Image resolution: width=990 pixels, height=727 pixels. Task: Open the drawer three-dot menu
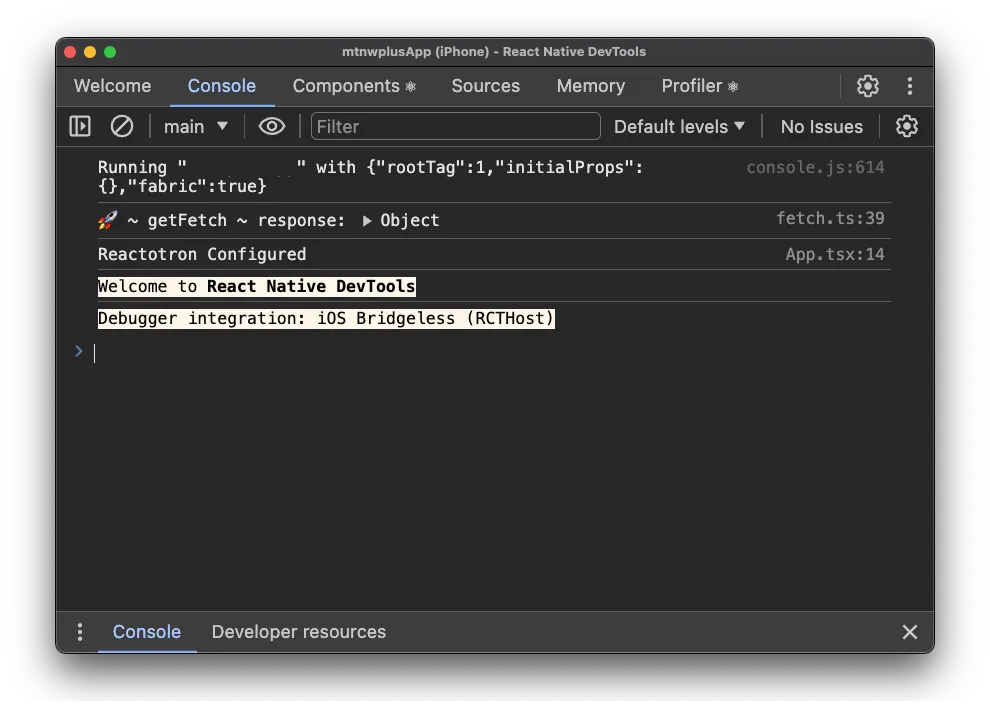[80, 632]
